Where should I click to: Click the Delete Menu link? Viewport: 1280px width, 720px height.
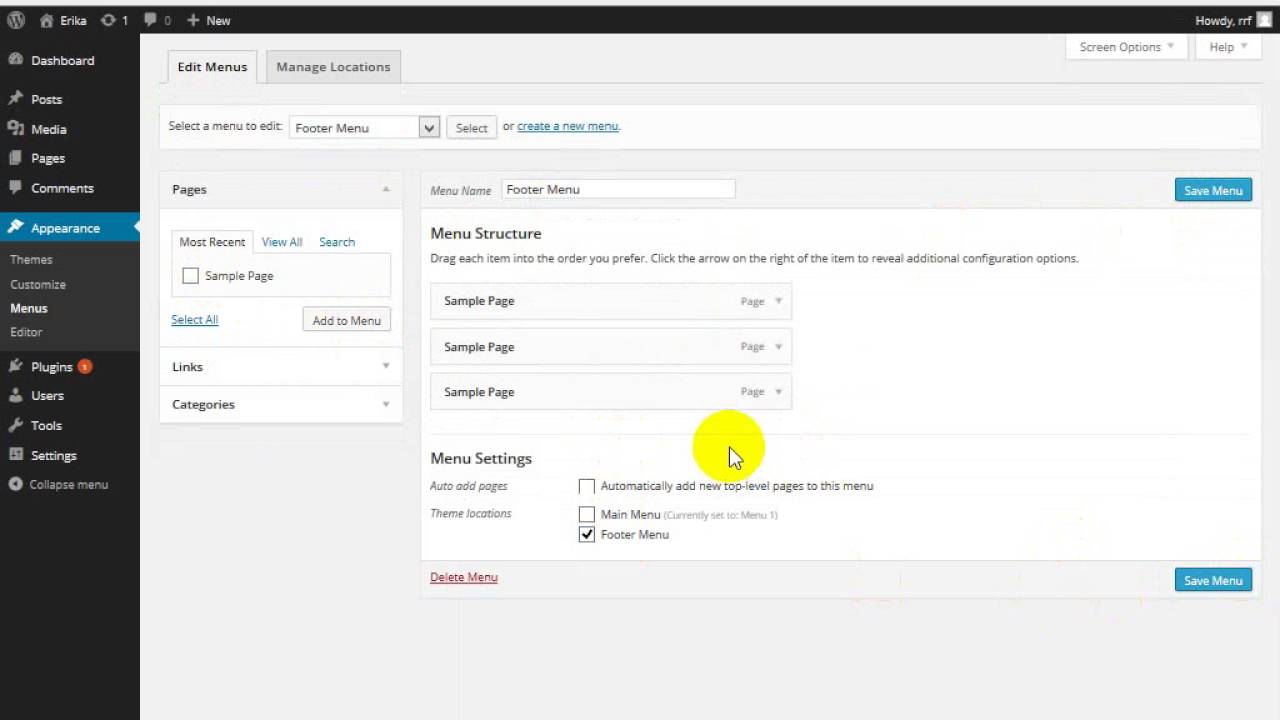pyautogui.click(x=463, y=577)
